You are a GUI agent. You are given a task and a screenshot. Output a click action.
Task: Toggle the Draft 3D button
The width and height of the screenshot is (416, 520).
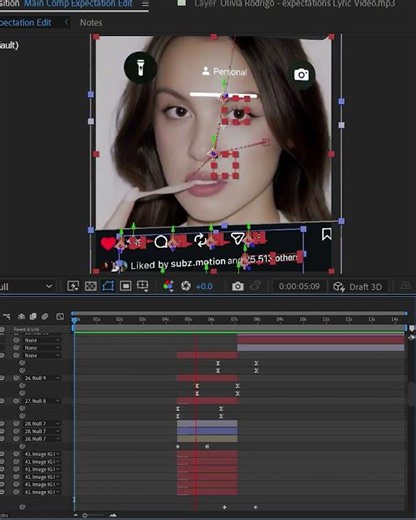pos(357,287)
